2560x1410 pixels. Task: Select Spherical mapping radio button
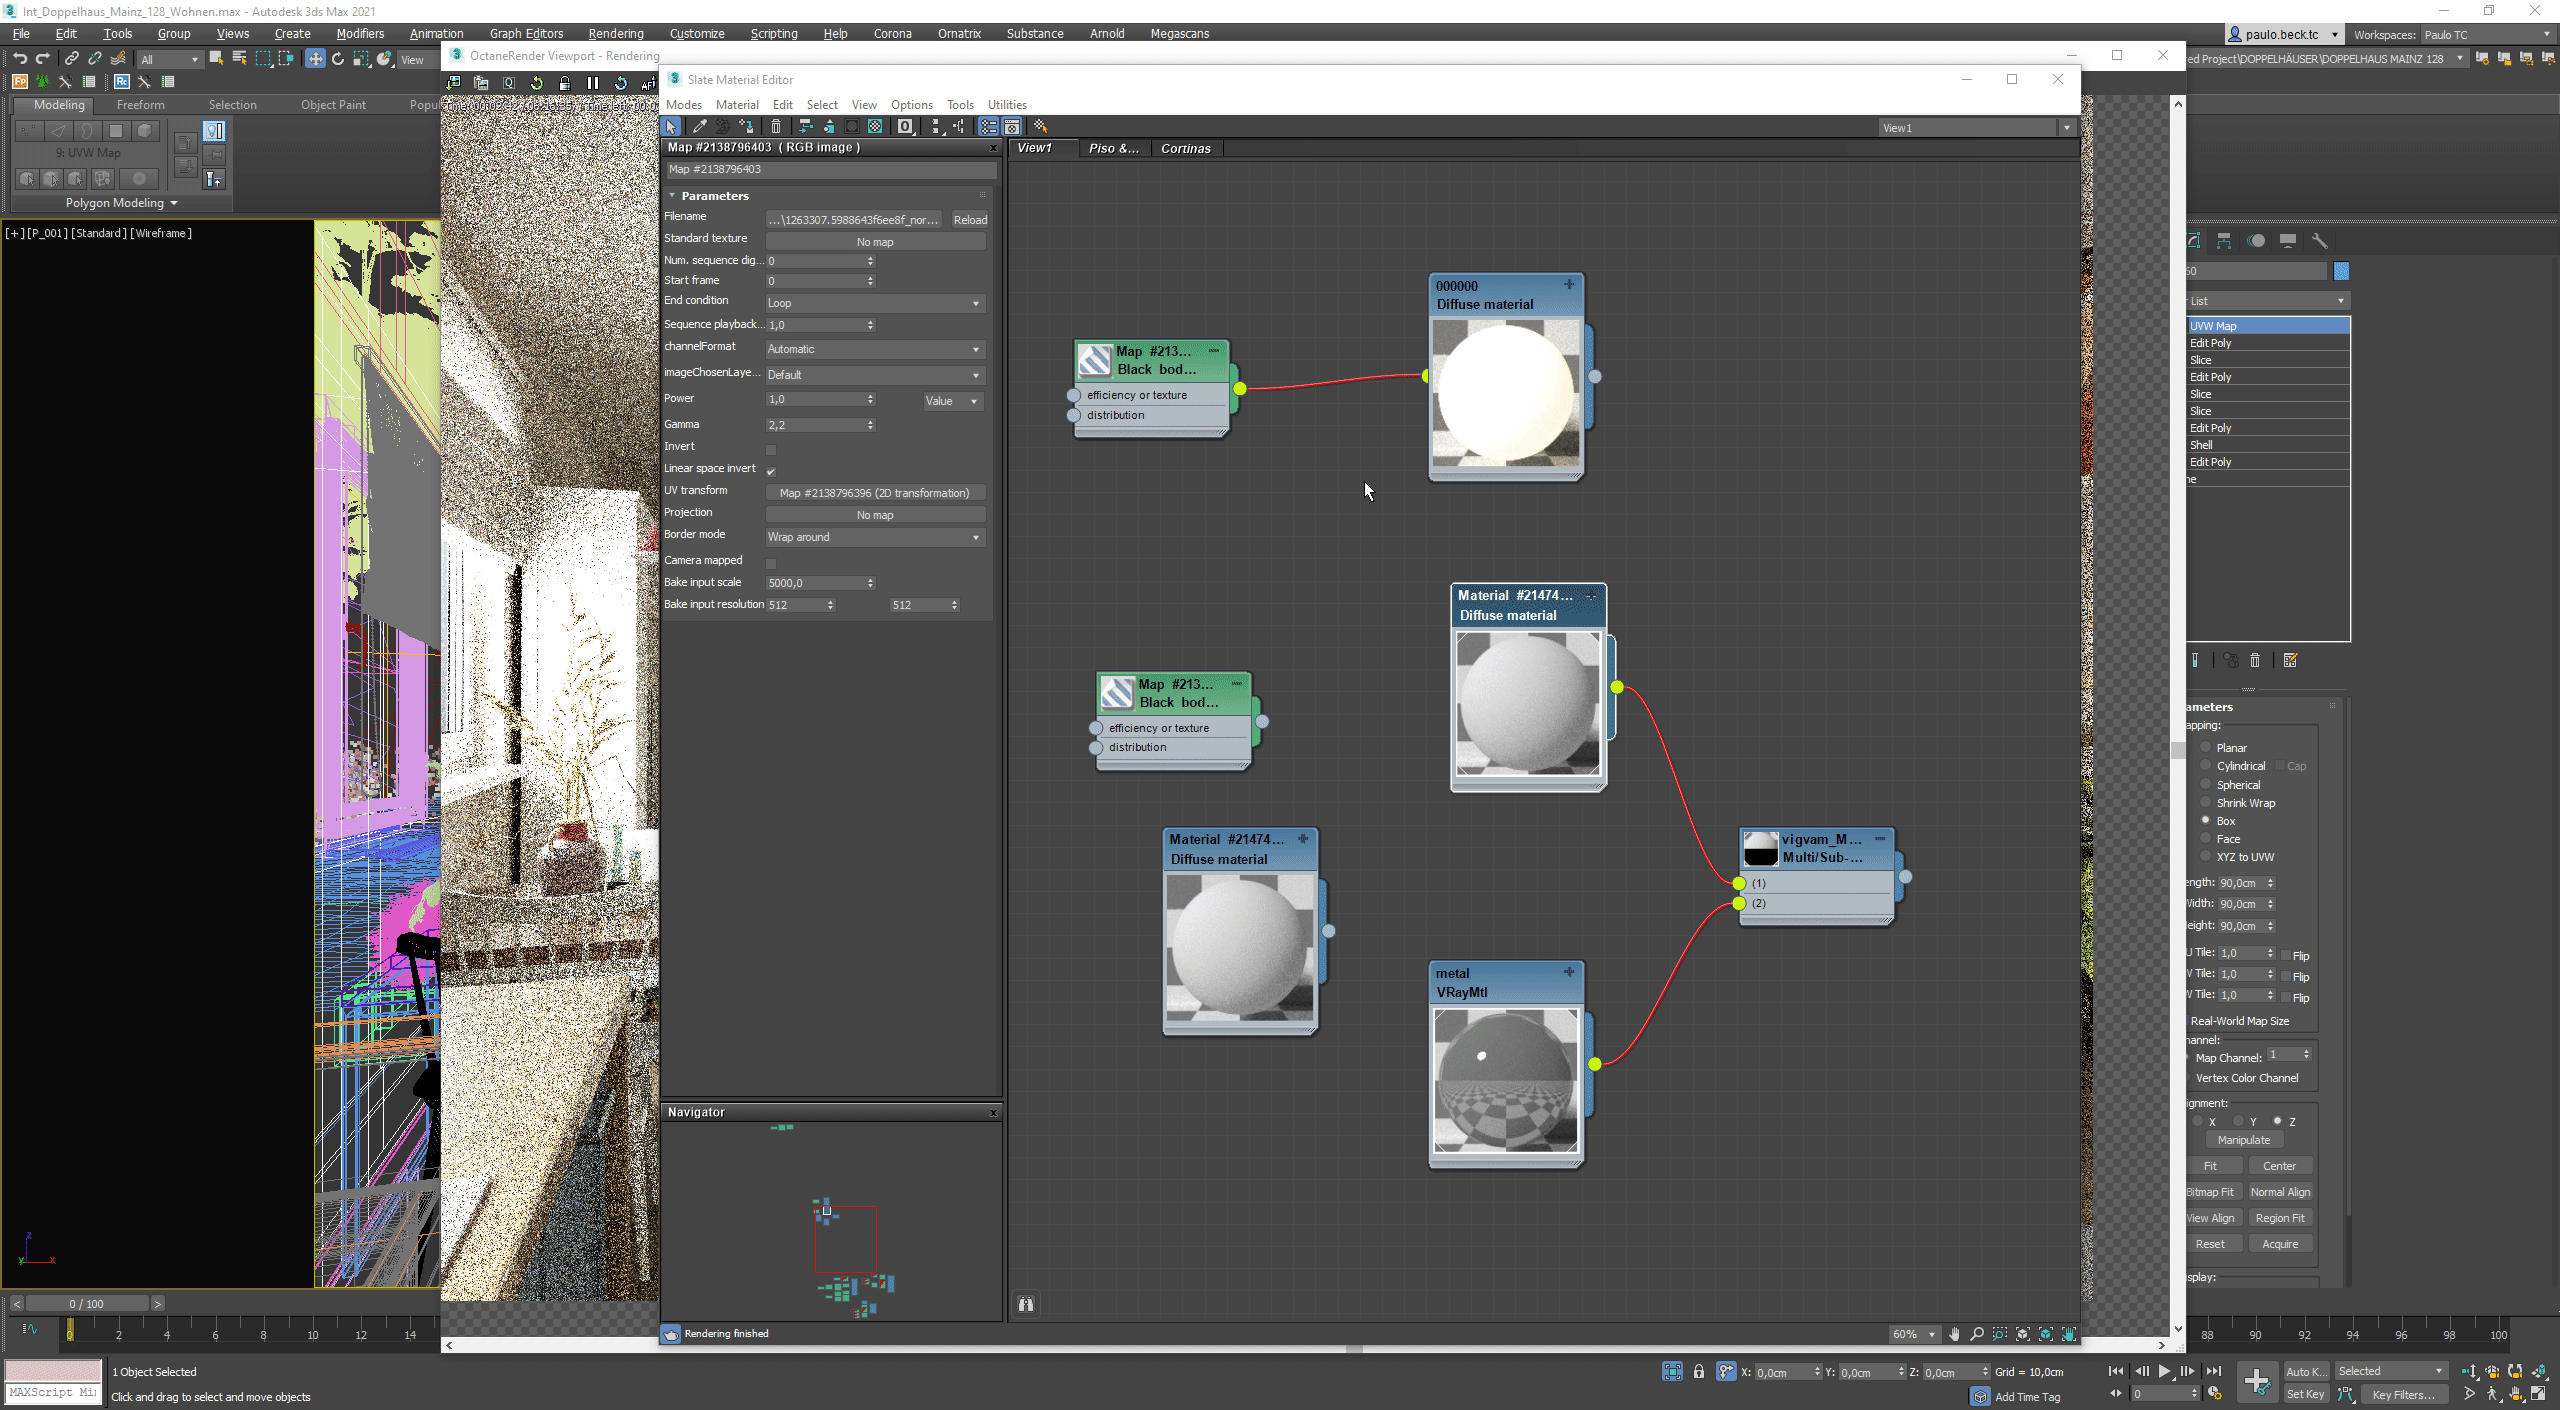(x=2206, y=785)
